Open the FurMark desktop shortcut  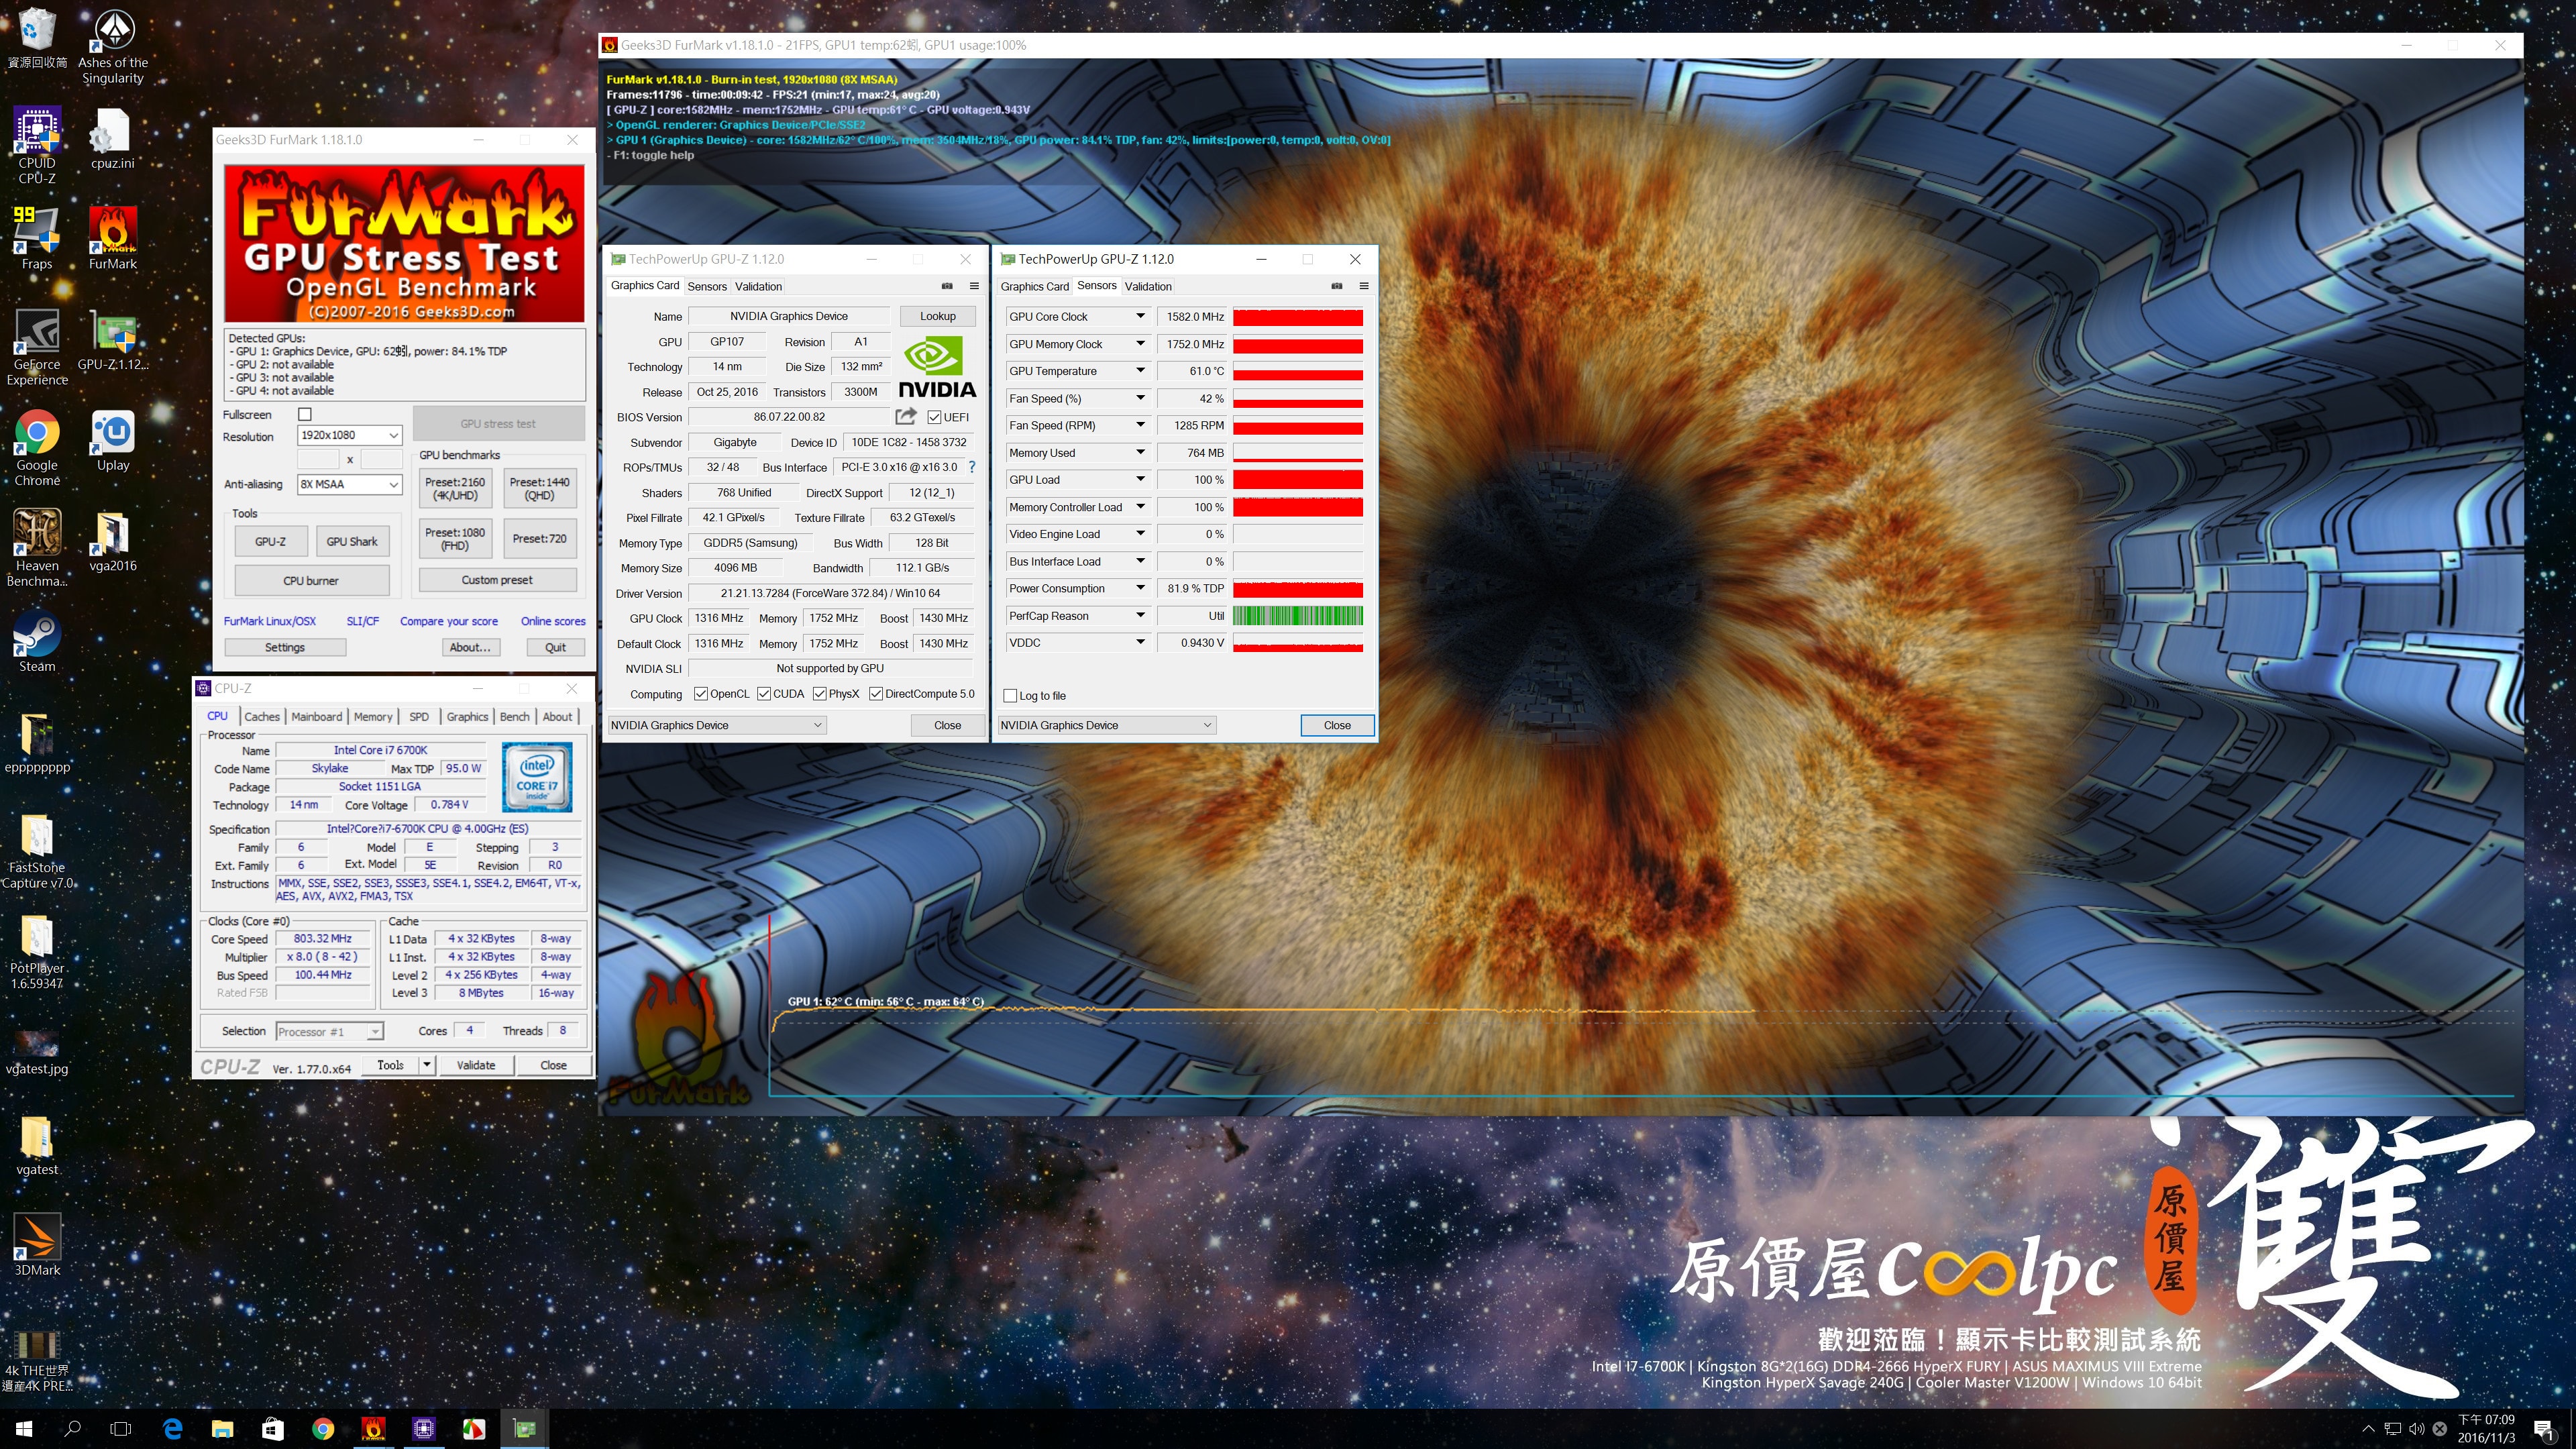tap(113, 238)
